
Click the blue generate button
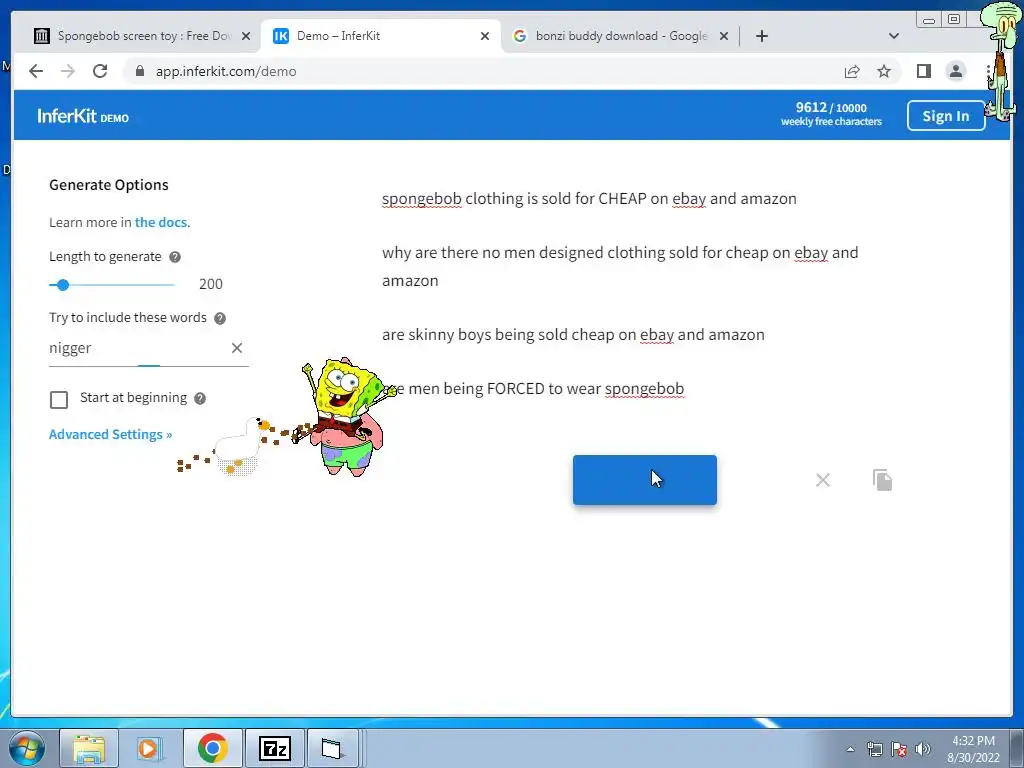[x=645, y=480]
